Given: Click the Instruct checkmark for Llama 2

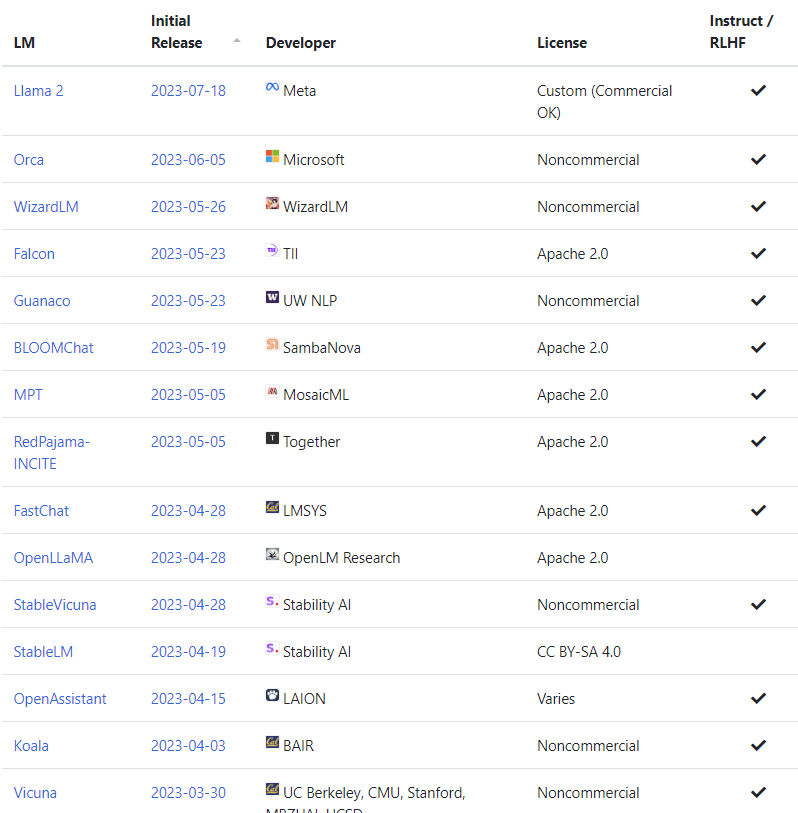Looking at the screenshot, I should [x=758, y=91].
